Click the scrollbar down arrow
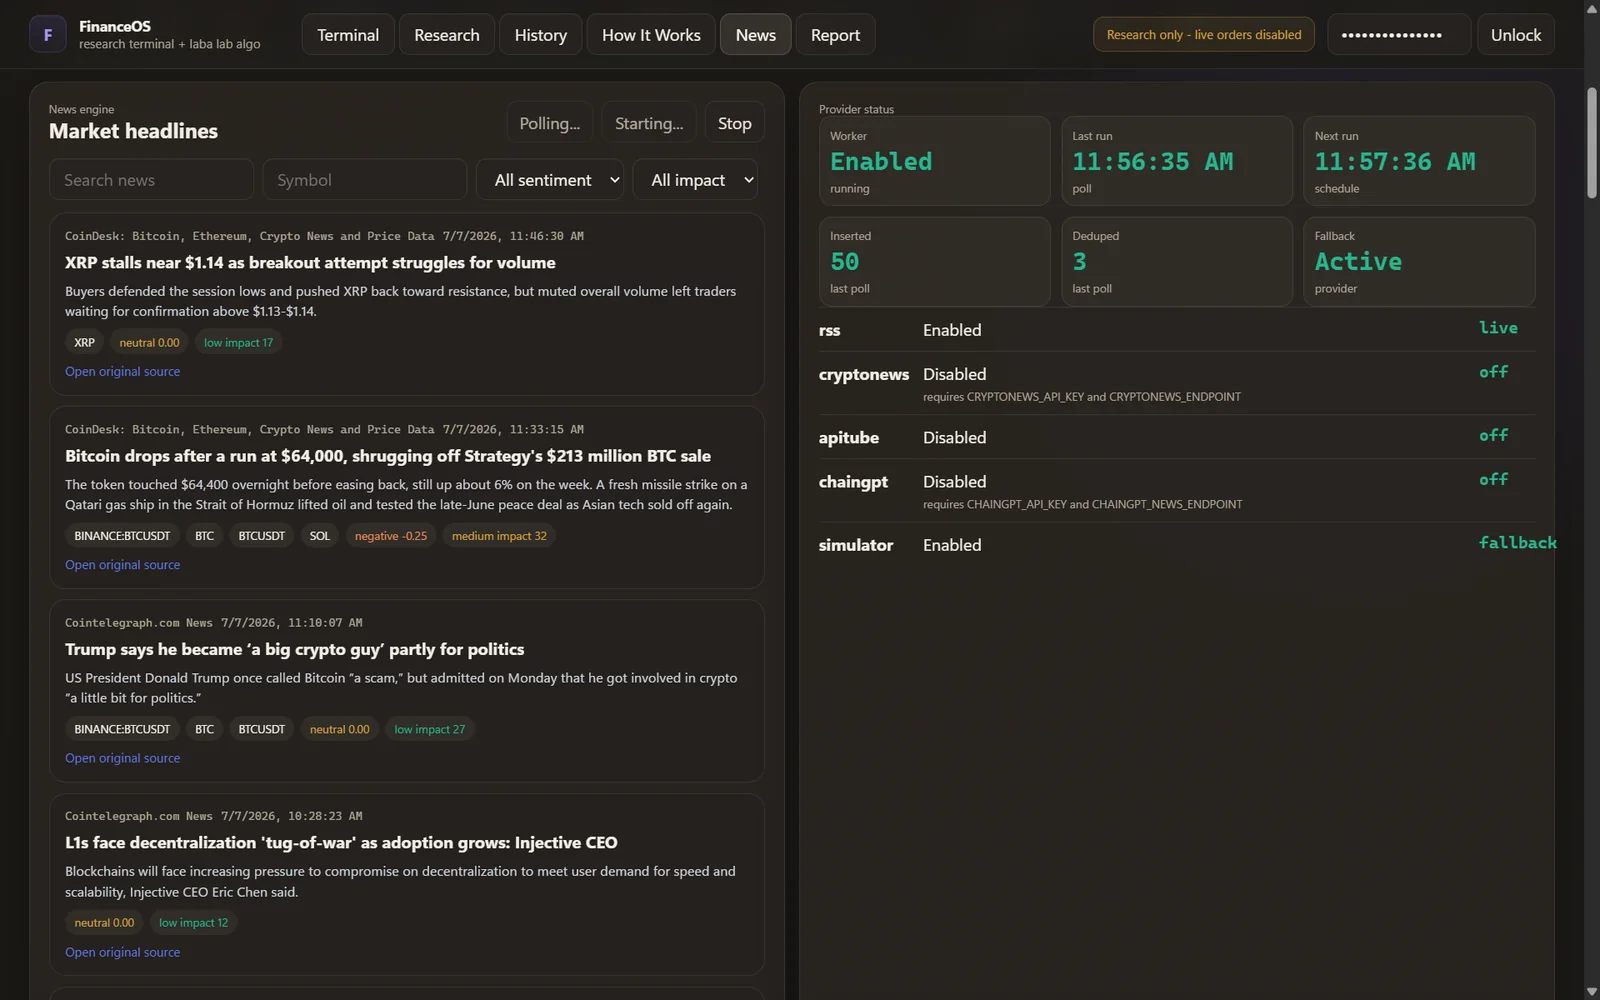This screenshot has height=1000, width=1600. (1592, 991)
